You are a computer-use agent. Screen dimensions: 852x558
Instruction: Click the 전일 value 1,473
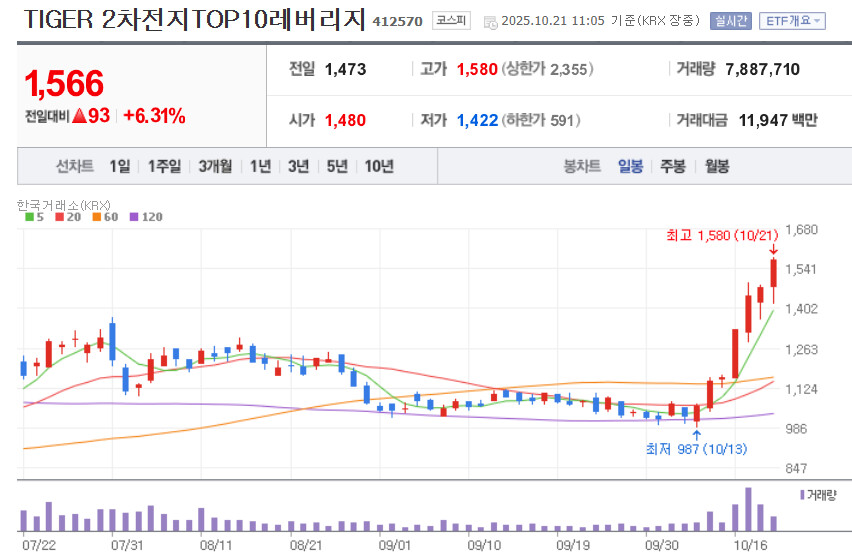coord(346,70)
